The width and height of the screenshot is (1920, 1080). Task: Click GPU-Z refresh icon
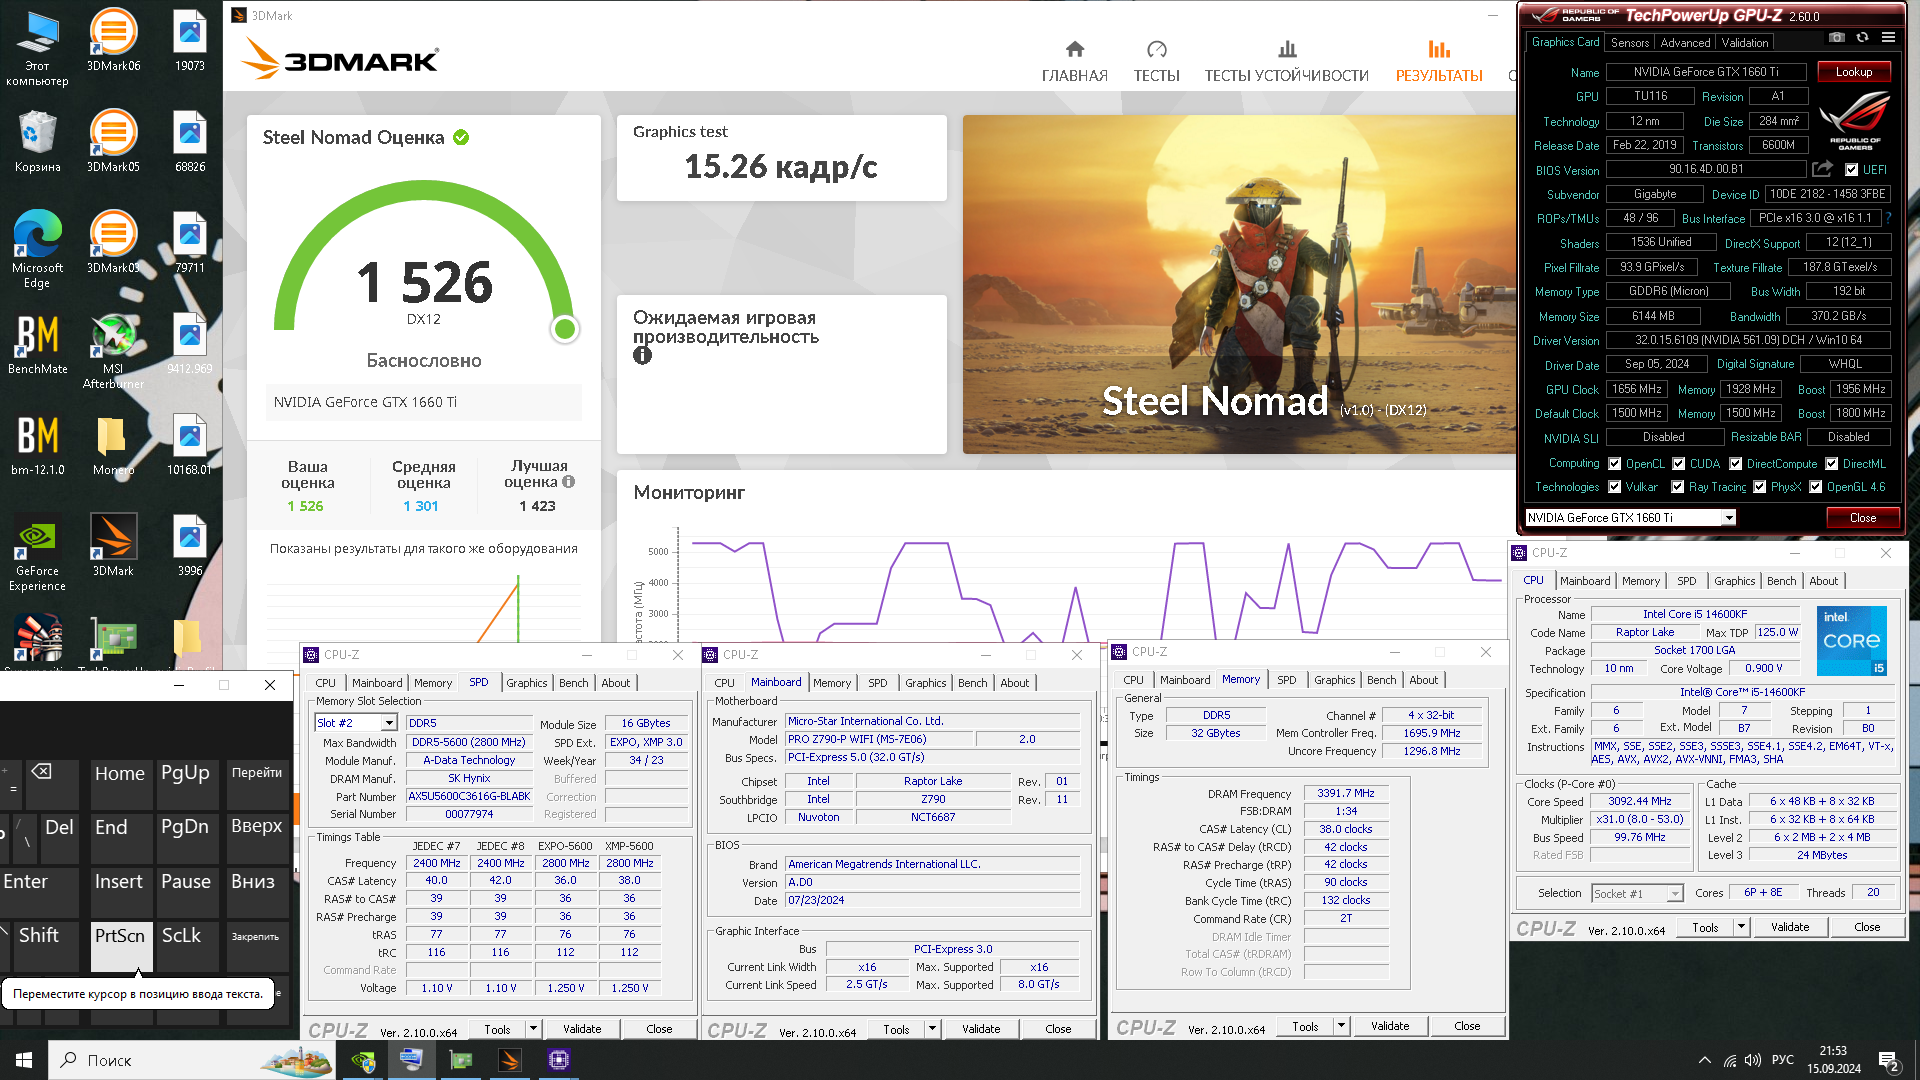[1862, 38]
